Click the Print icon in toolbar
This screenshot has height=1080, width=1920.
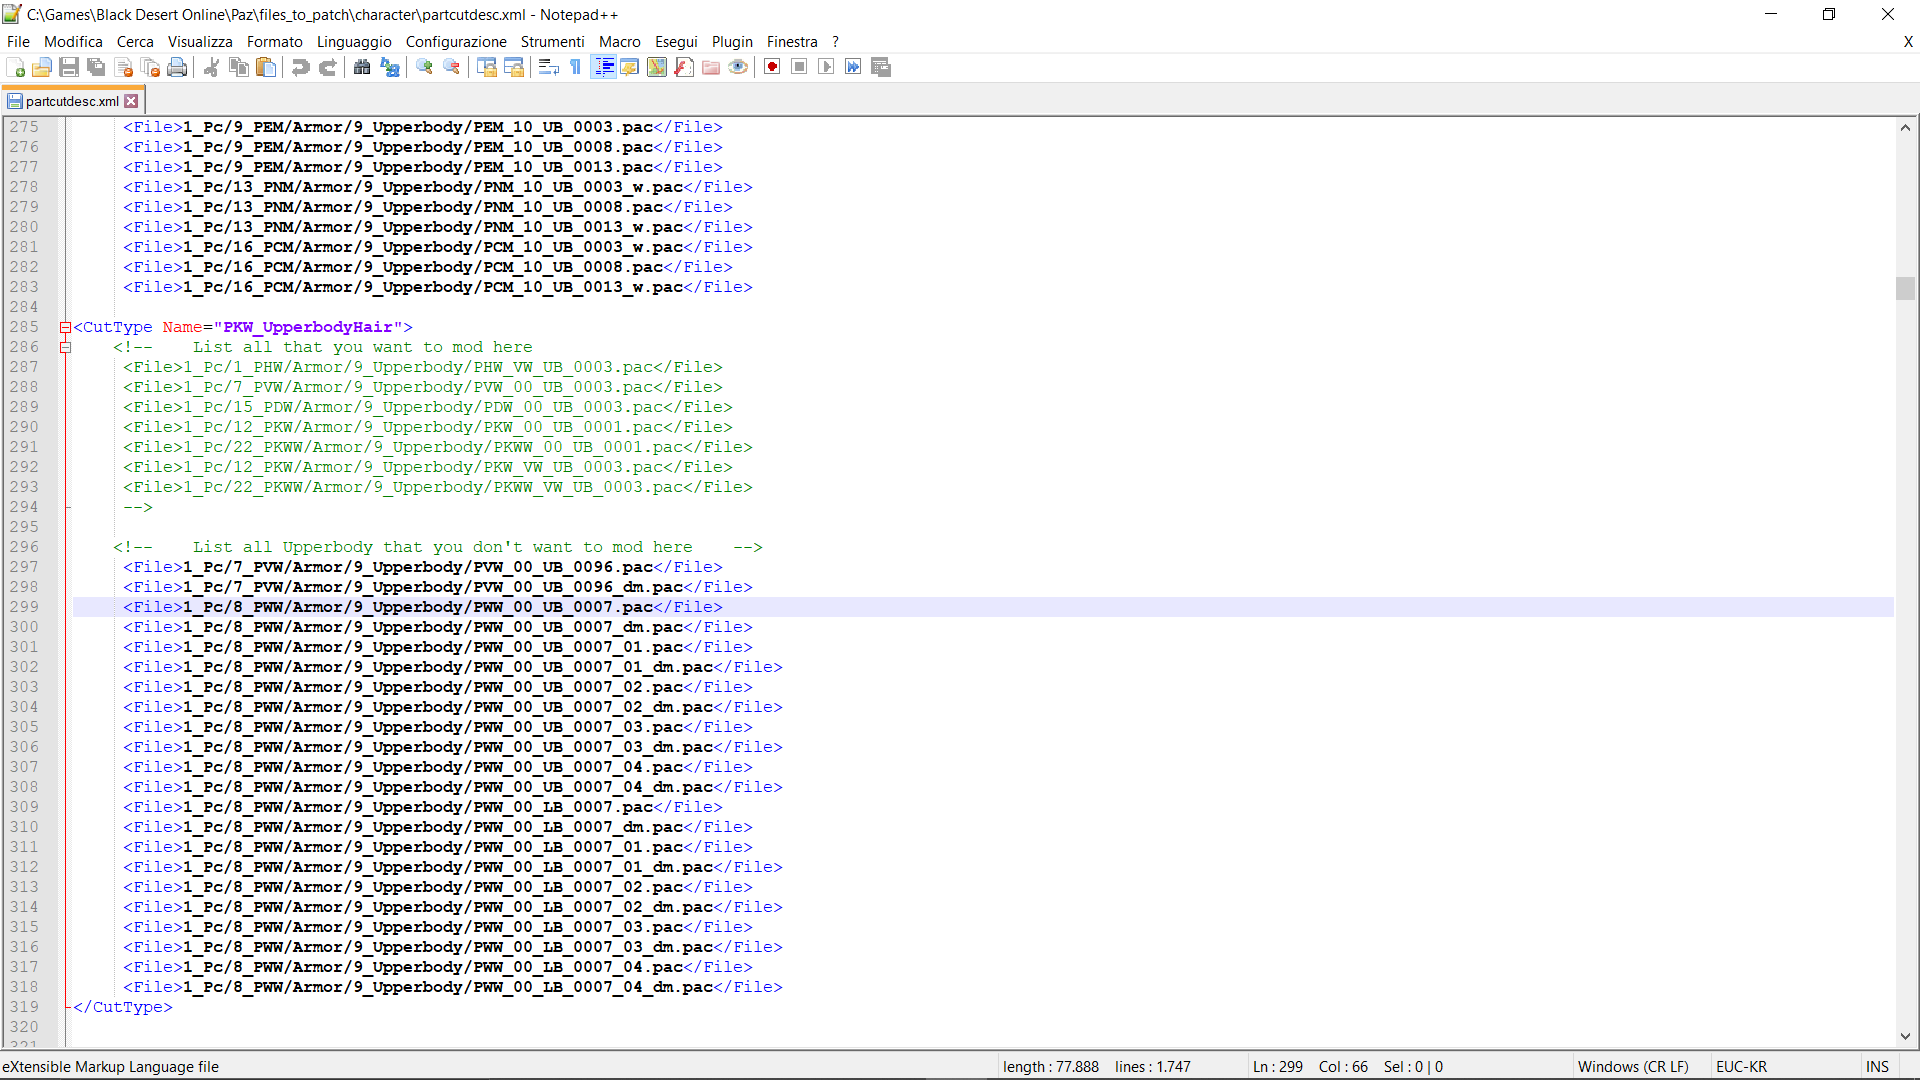pos(177,67)
